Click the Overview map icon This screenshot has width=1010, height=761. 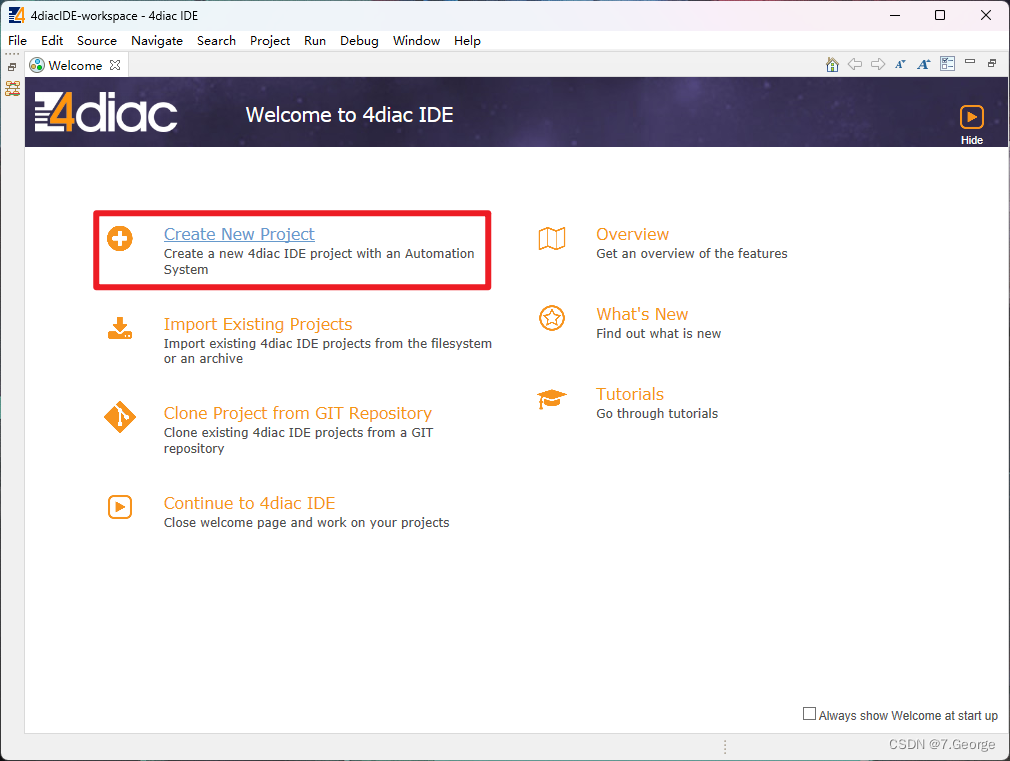[552, 239]
